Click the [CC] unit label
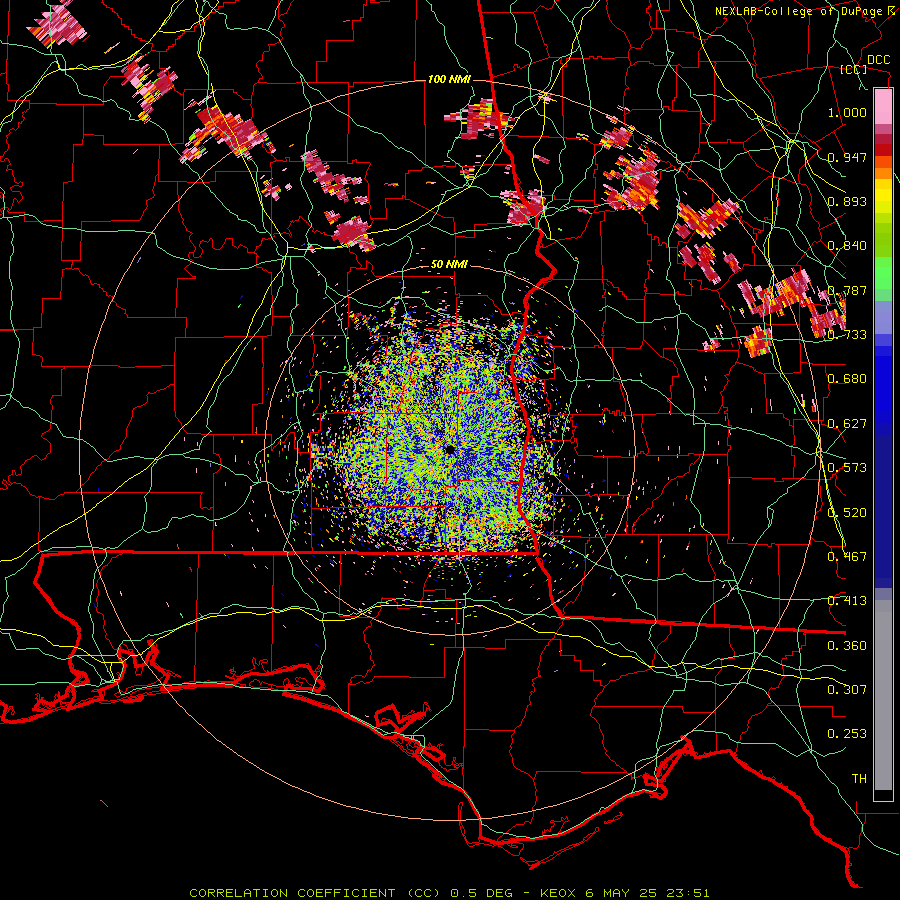 point(854,69)
